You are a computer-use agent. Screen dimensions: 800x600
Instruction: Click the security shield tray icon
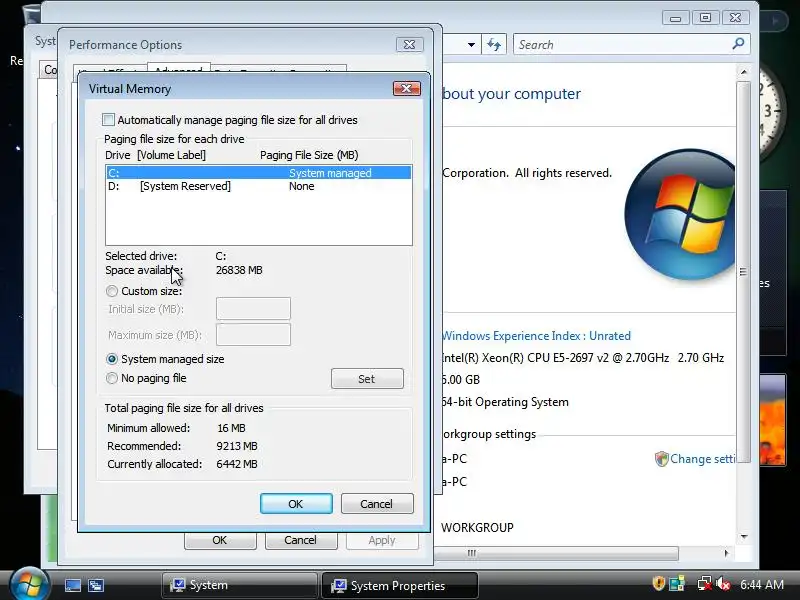[x=659, y=584]
